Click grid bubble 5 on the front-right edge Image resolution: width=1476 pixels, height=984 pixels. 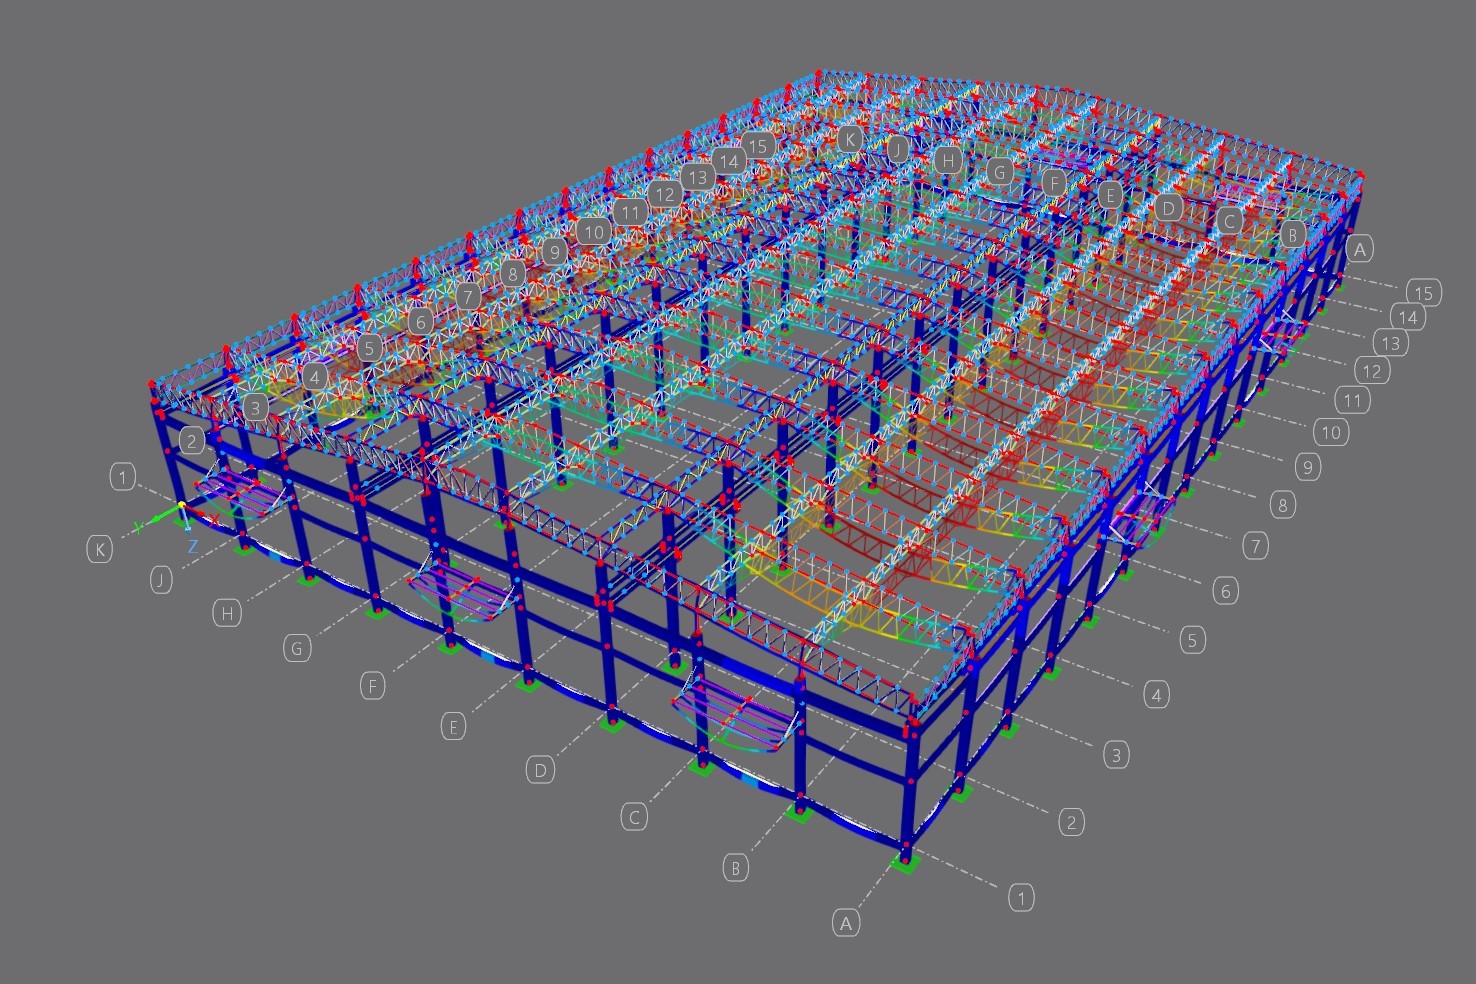coord(1192,639)
